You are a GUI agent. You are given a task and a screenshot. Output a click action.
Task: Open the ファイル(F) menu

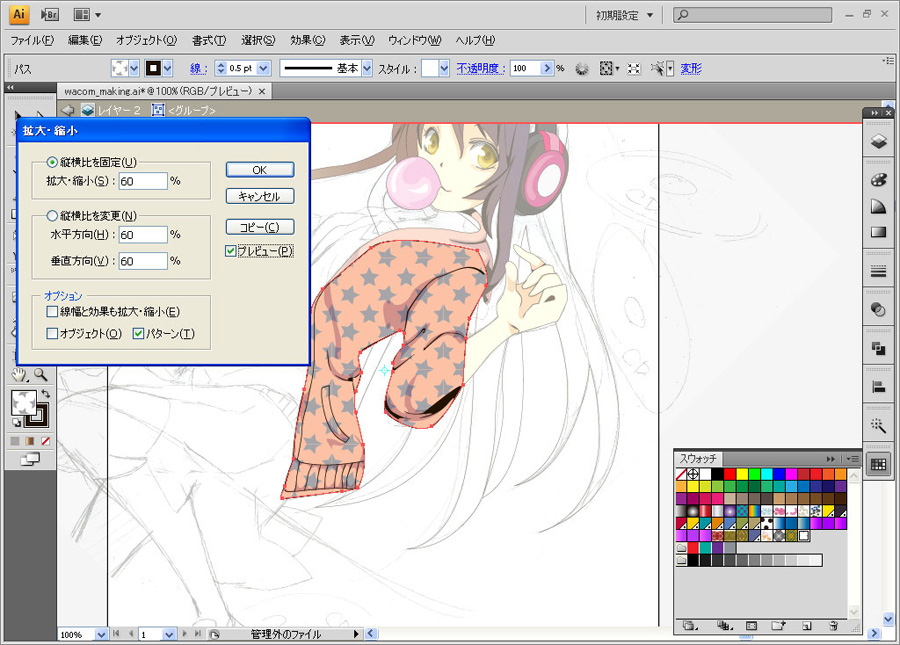pyautogui.click(x=32, y=40)
